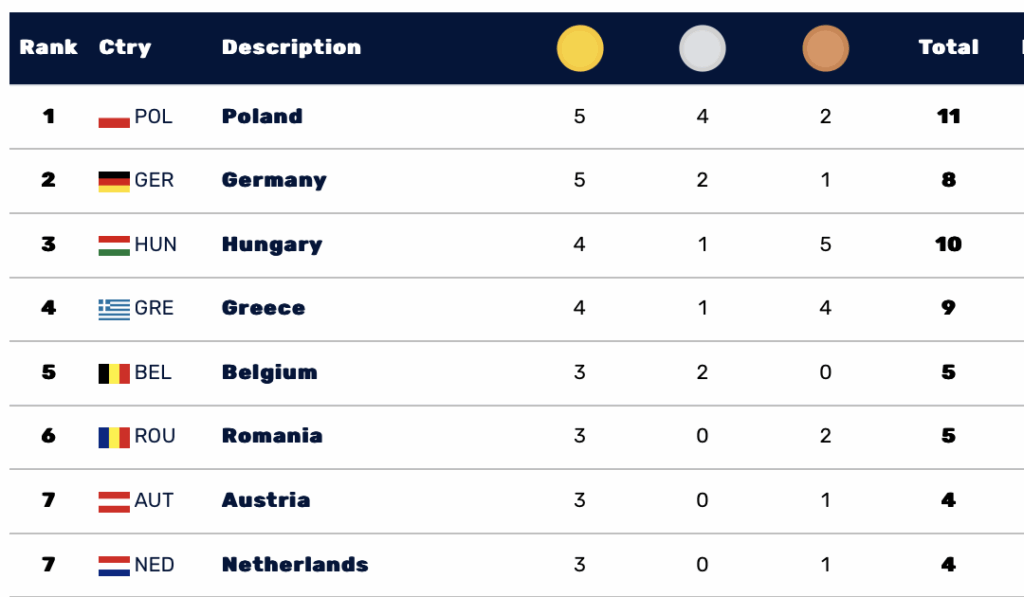The width and height of the screenshot is (1024, 597).
Task: Click the Romania flag icon
Action: [114, 436]
